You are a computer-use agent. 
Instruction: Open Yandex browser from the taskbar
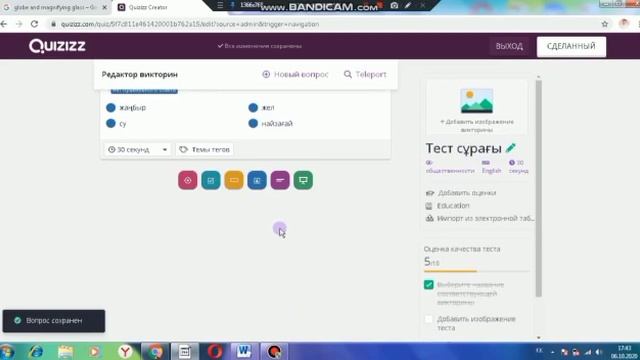(x=125, y=351)
